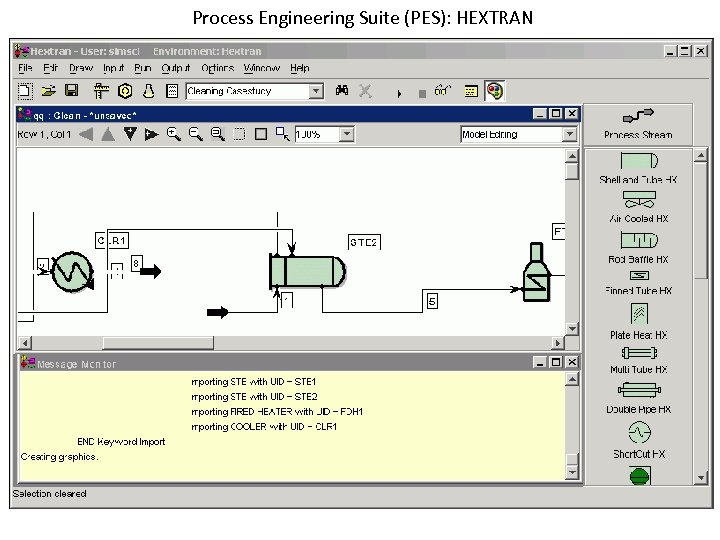Click the CLR1 cooler unit on flowsheet
This screenshot has width=720, height=540.
pyautogui.click(x=72, y=272)
